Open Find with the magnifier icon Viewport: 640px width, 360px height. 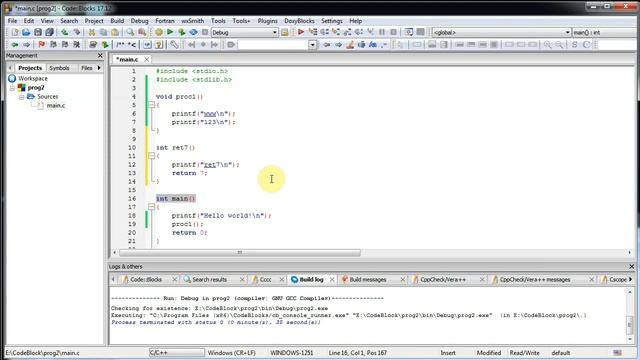130,32
